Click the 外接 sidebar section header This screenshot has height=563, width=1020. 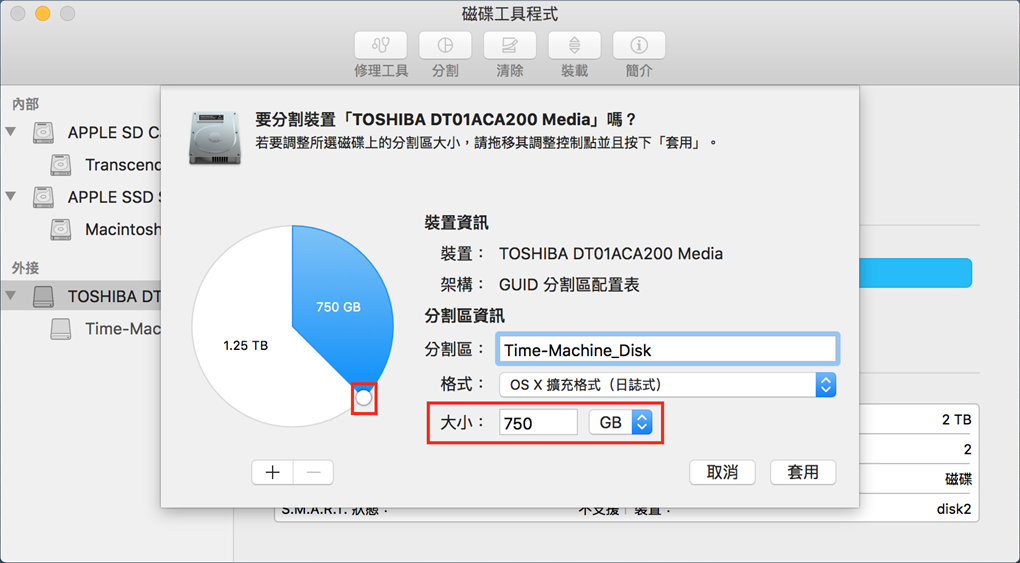(x=25, y=268)
